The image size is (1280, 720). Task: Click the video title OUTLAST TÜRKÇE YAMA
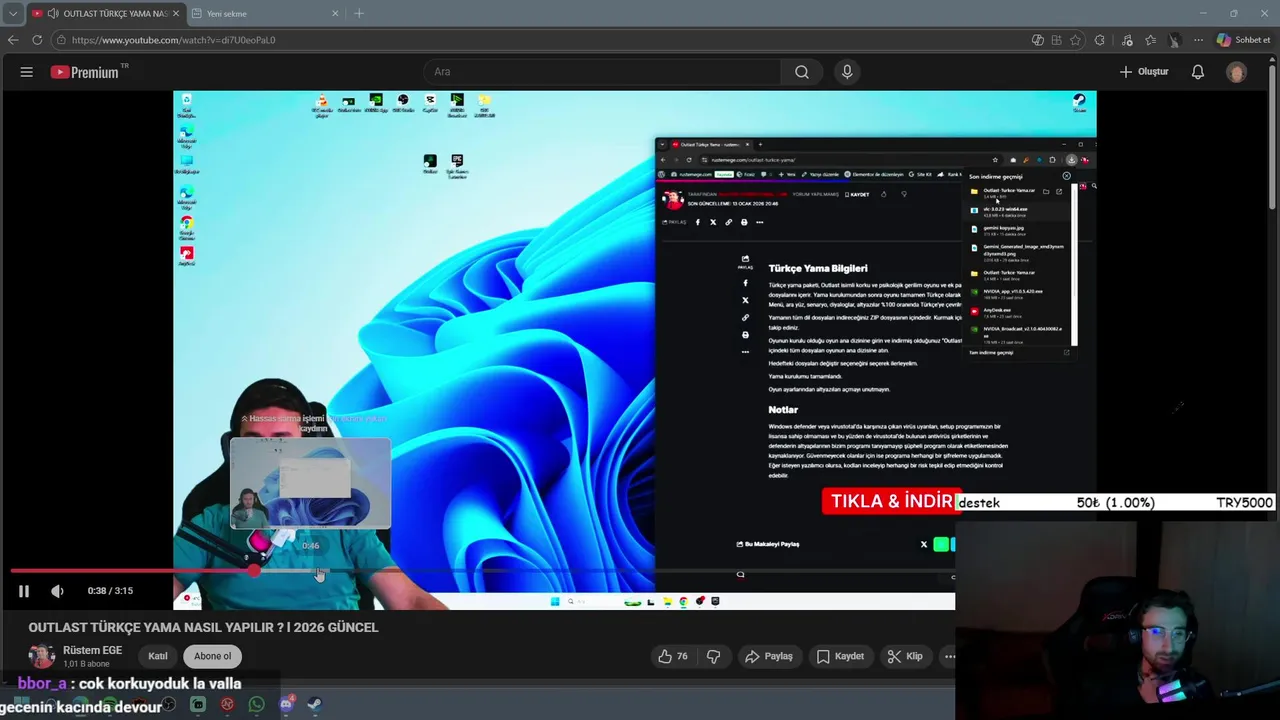[x=203, y=627]
